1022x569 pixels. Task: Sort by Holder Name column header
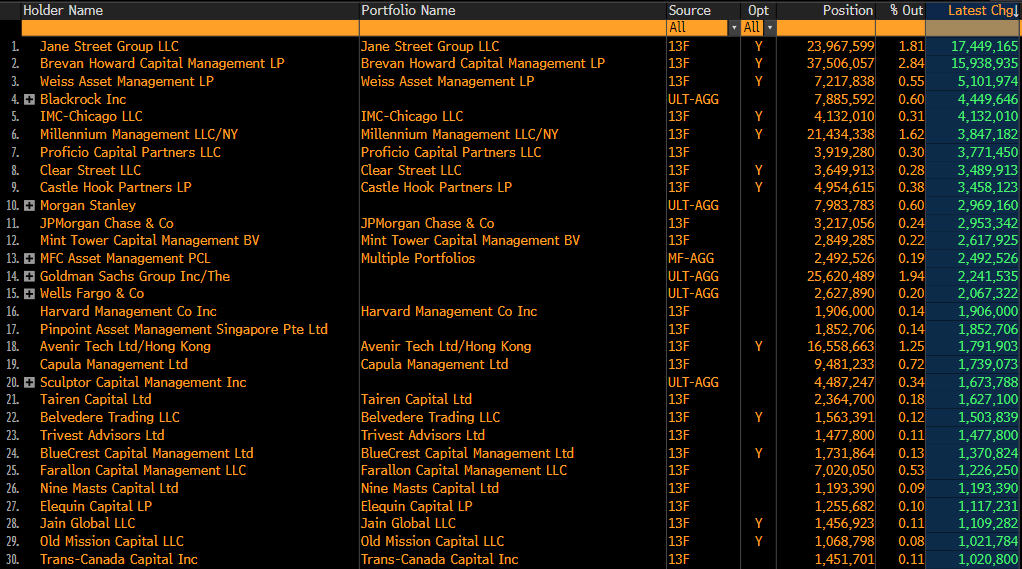pyautogui.click(x=63, y=10)
